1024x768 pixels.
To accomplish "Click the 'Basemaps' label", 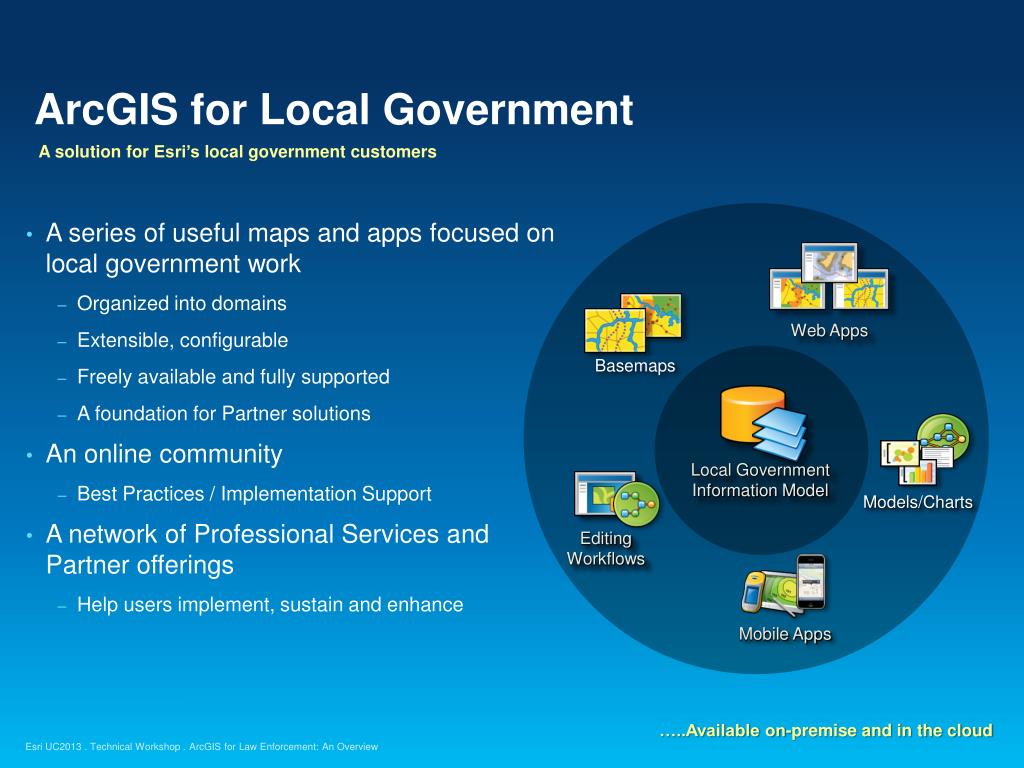I will [x=635, y=366].
